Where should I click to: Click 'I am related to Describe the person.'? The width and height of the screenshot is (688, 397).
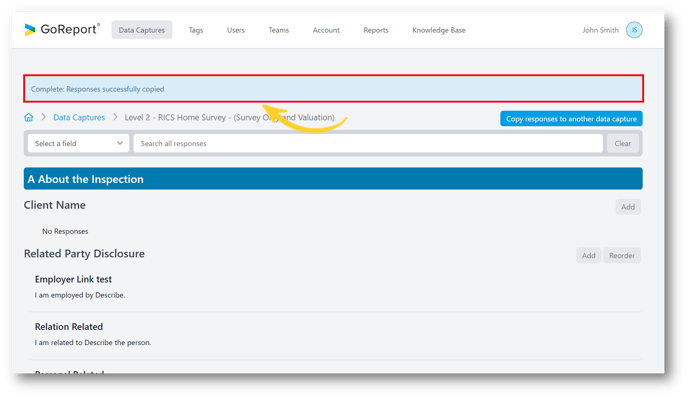[93, 342]
